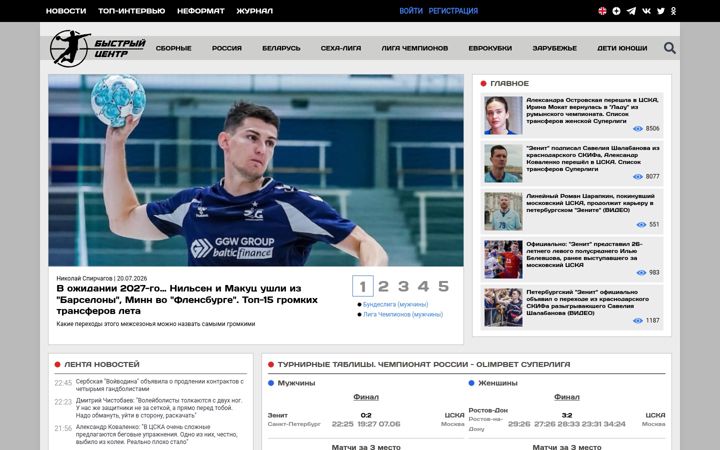Go home via Быстрый центр logo

(x=97, y=48)
